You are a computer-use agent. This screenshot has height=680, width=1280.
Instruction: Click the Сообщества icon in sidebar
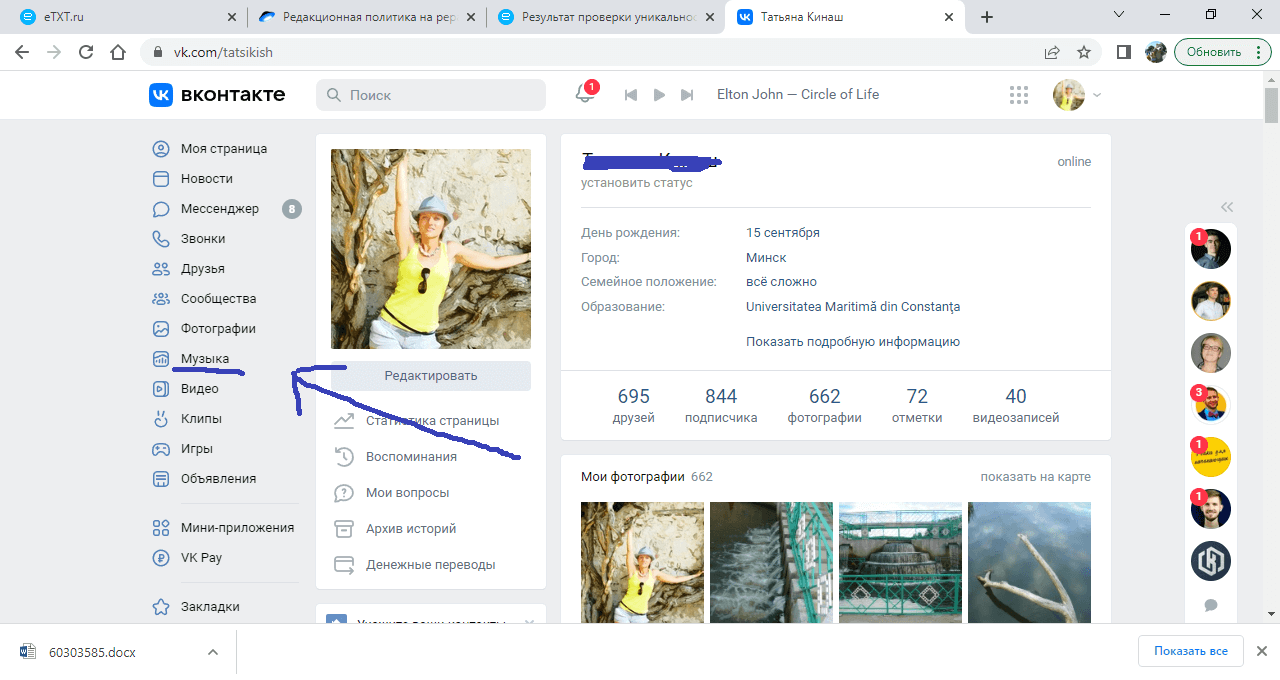click(x=160, y=298)
